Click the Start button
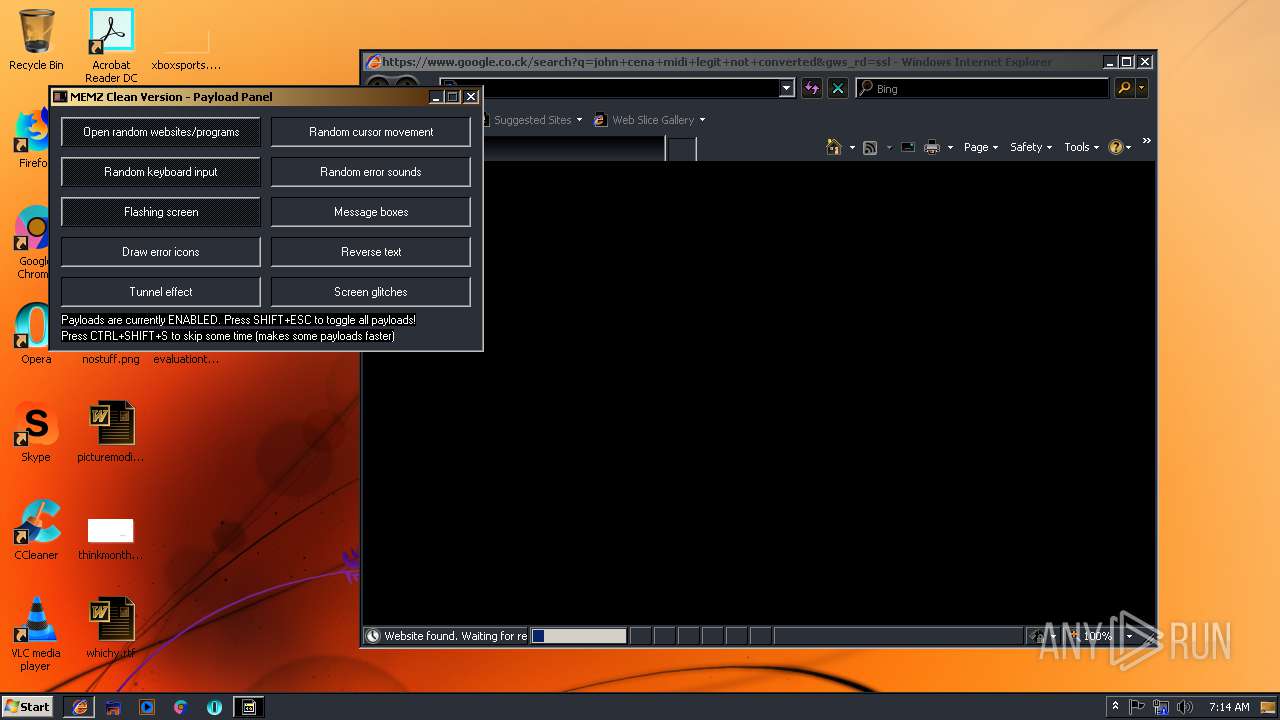The image size is (1280, 720). [x=27, y=706]
